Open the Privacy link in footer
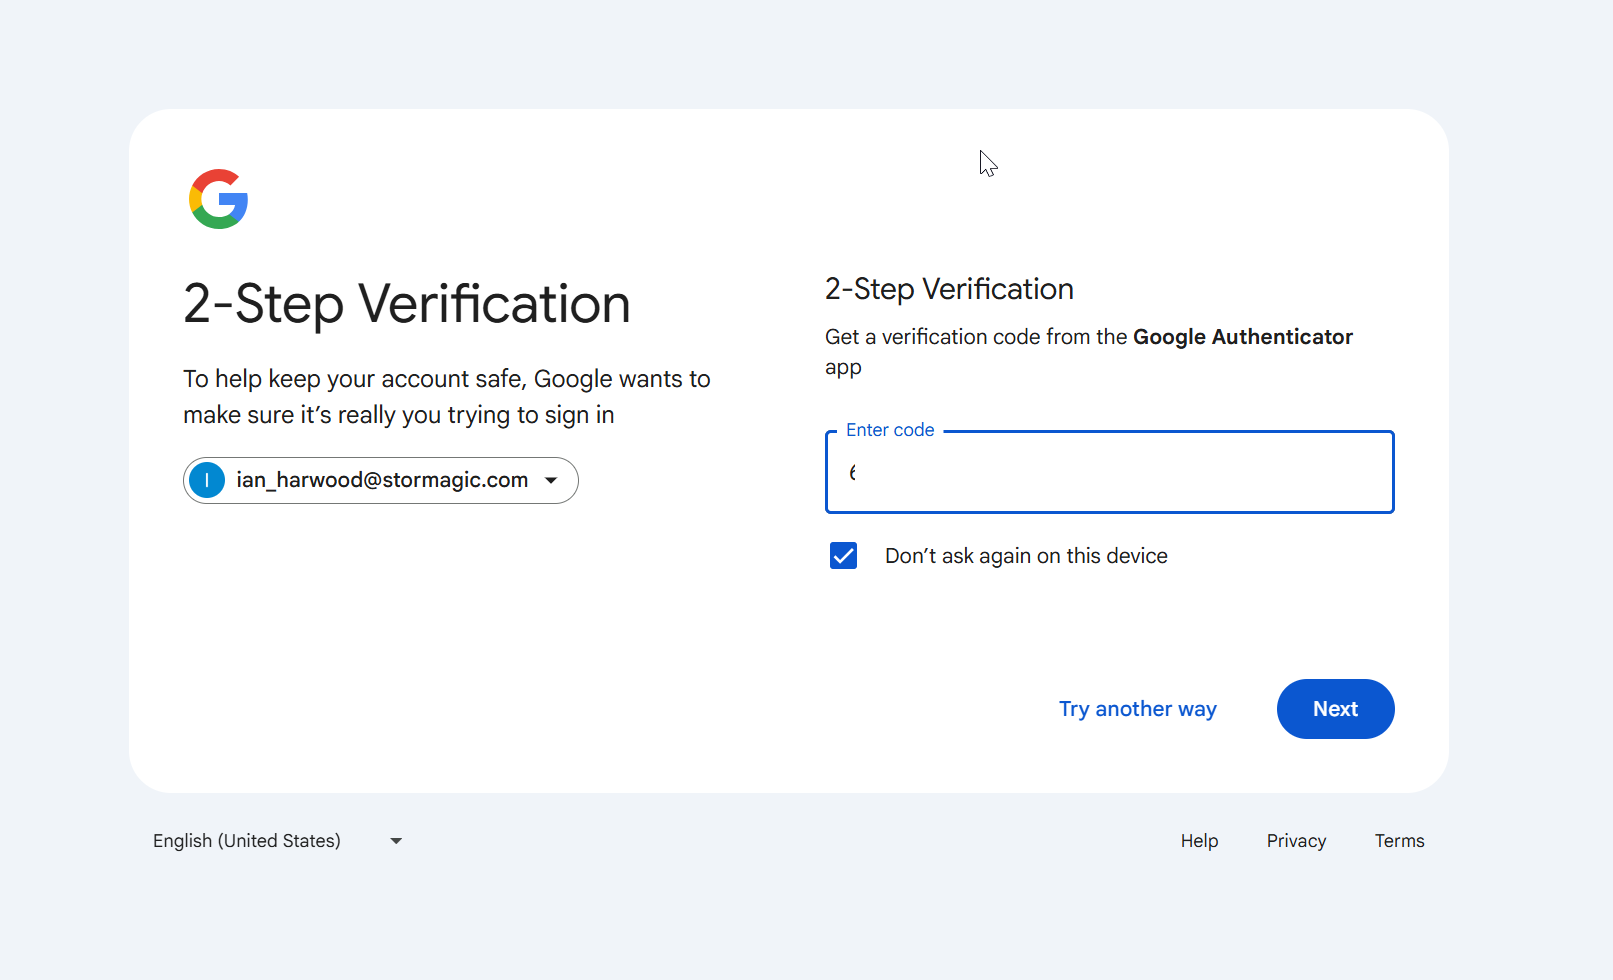Screen dimensions: 1613x980 [x=1296, y=841]
